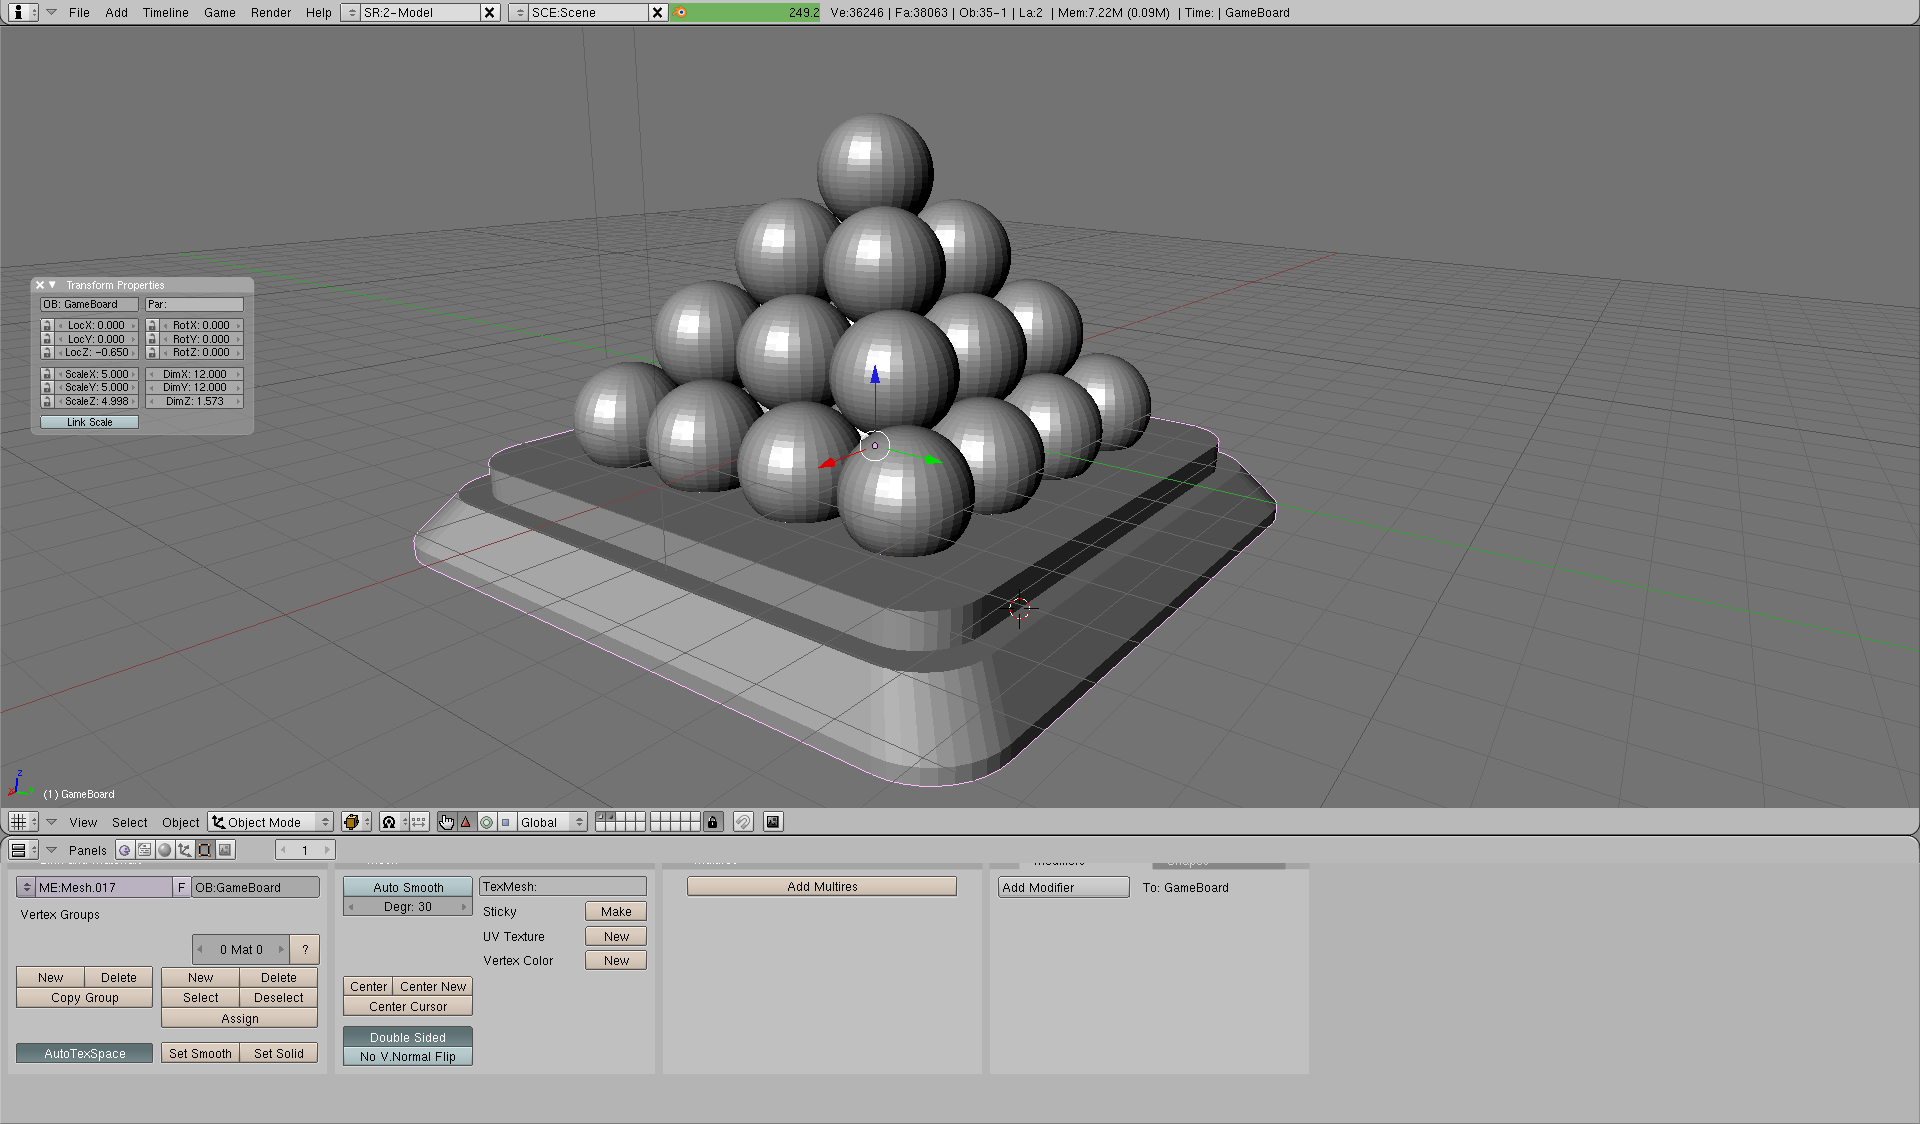Enable the translate manipulator triangle icon

[466, 822]
